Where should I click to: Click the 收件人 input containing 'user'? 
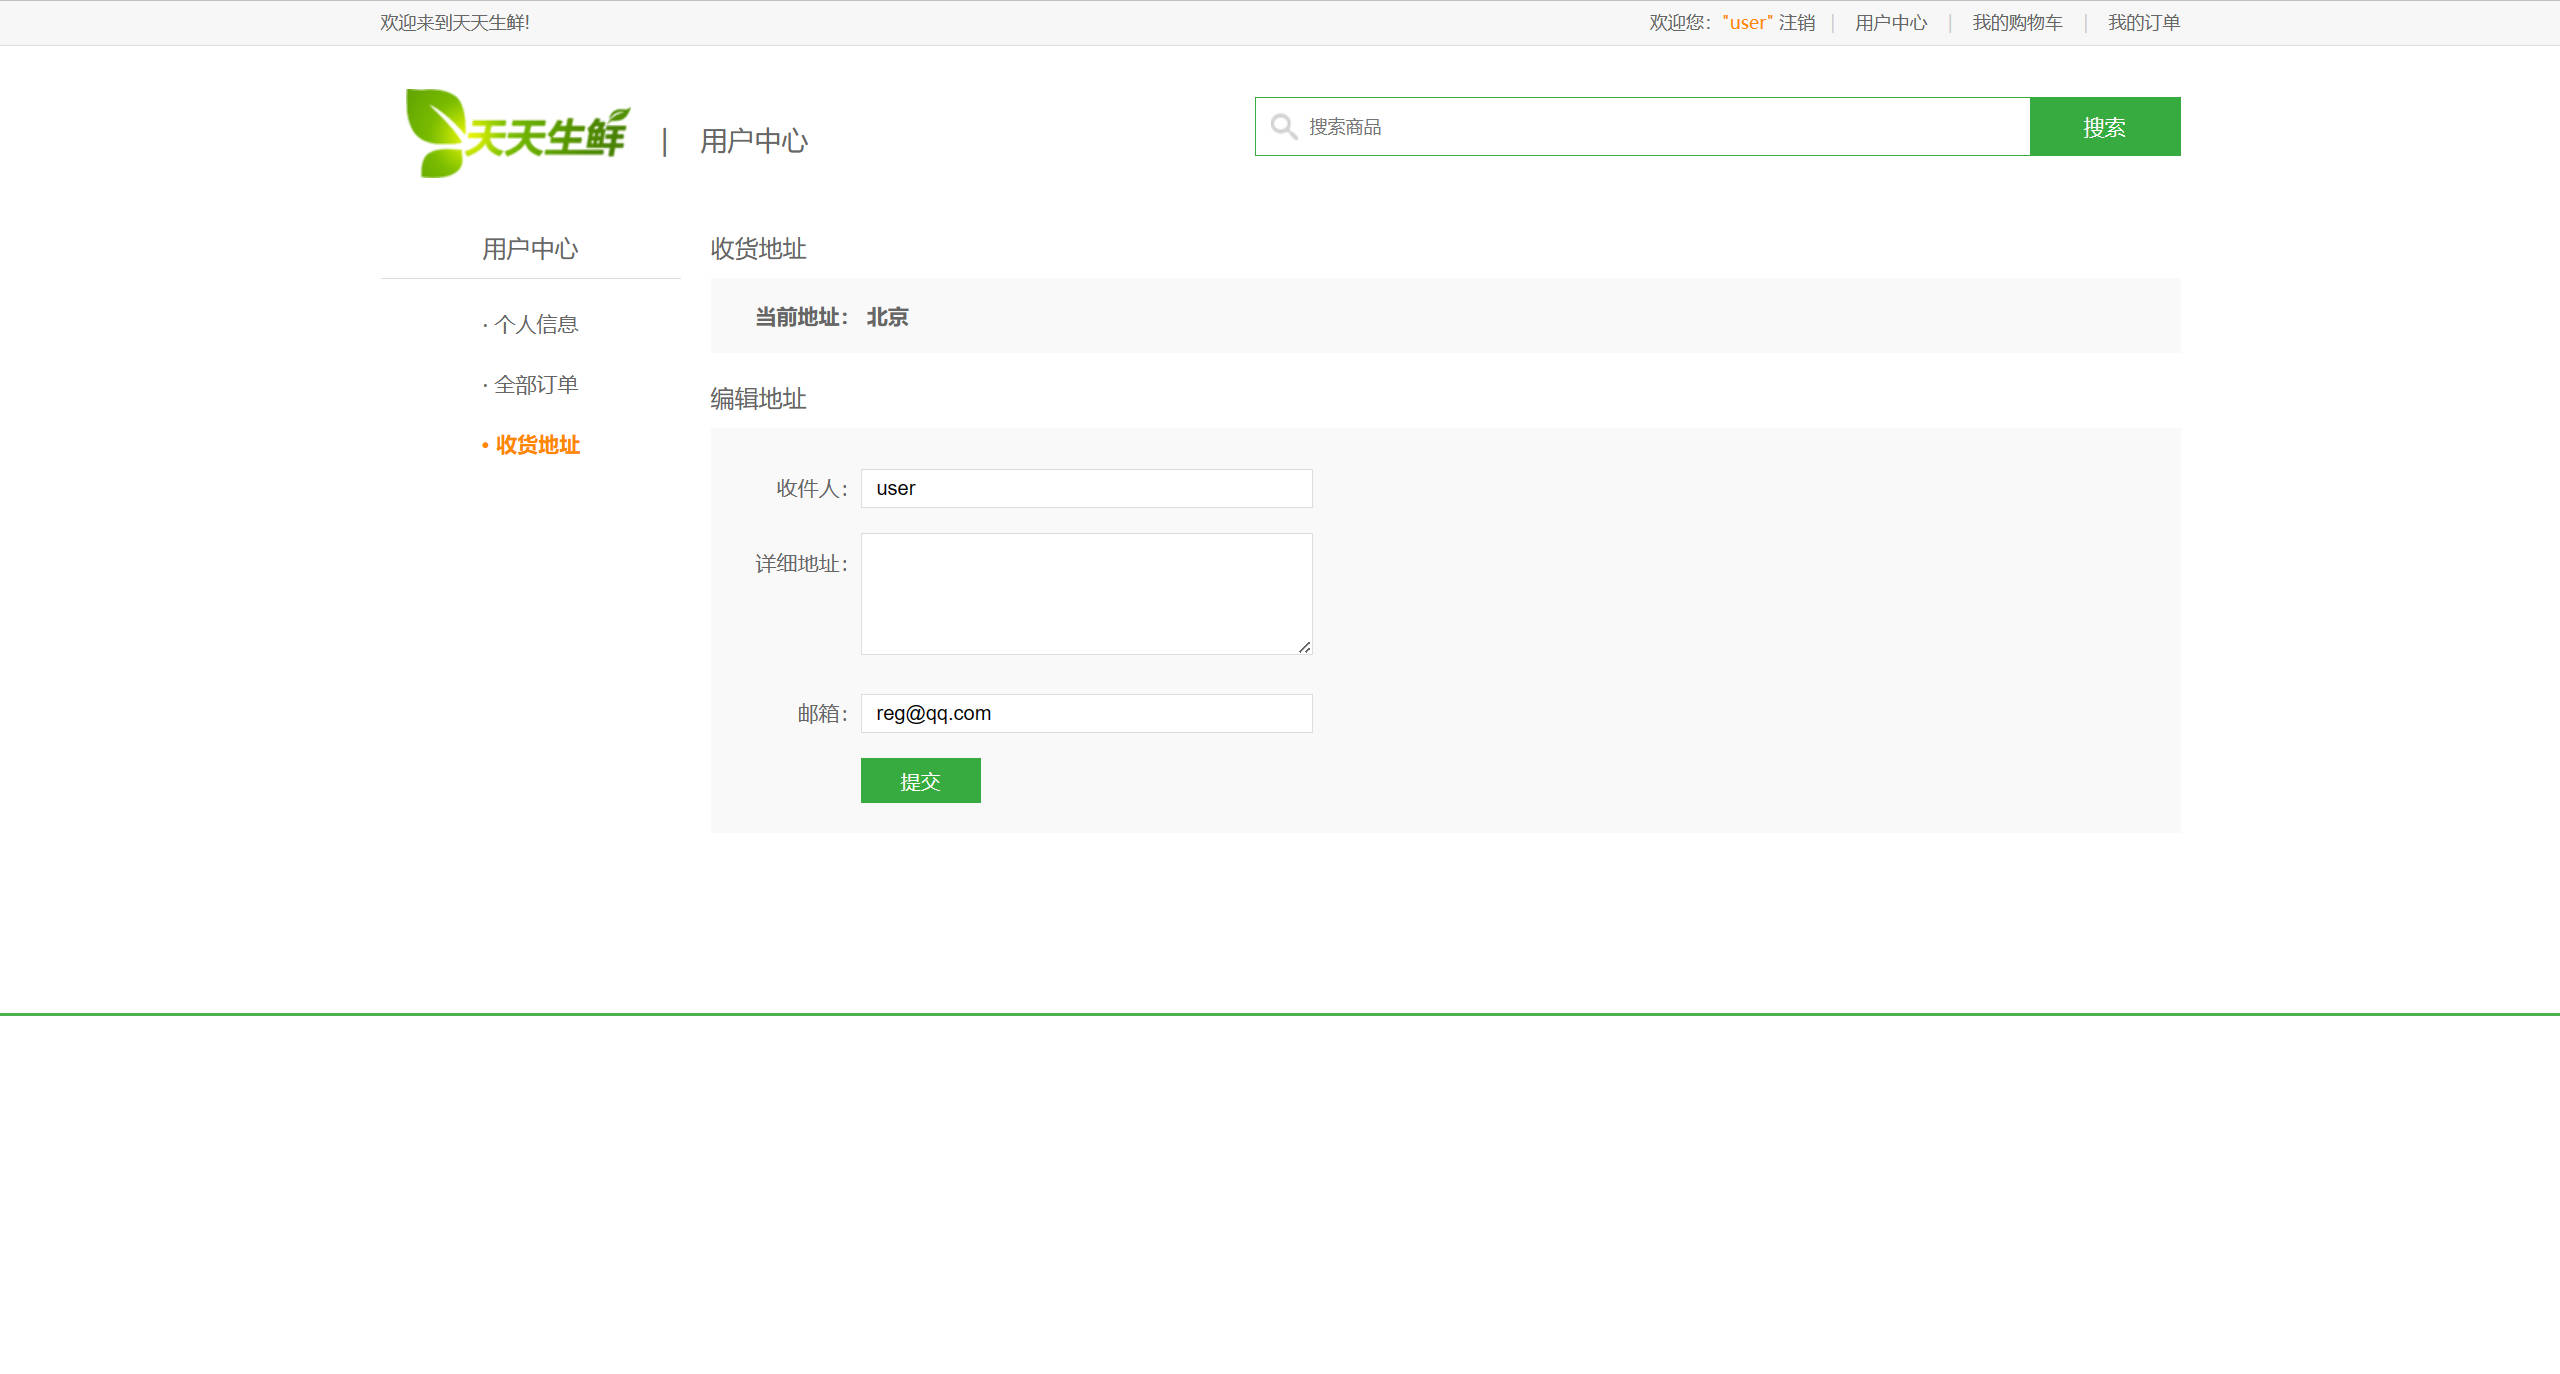pyautogui.click(x=1086, y=488)
